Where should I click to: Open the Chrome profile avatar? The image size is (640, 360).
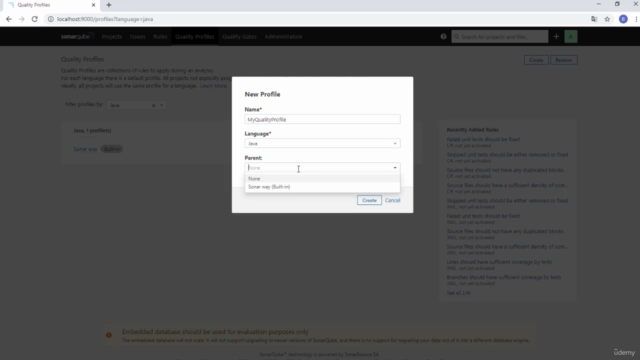click(623, 19)
